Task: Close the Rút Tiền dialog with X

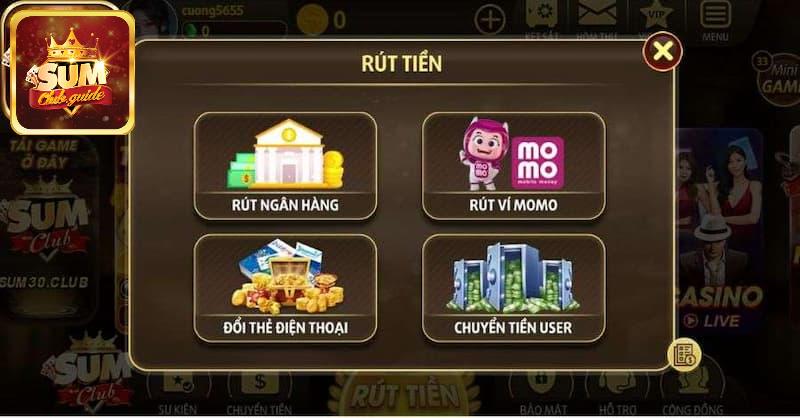Action: (662, 52)
